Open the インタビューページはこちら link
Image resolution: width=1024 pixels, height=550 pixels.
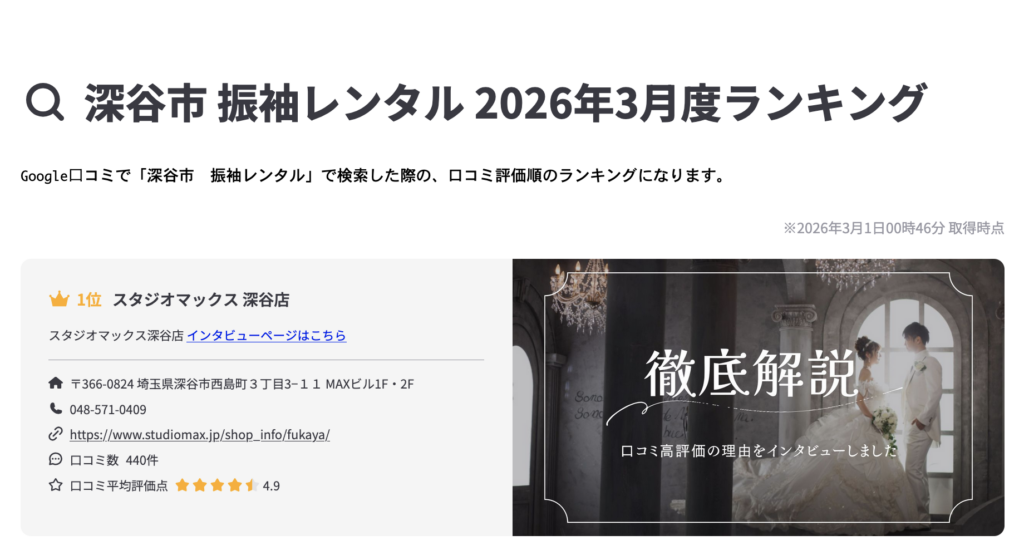(x=266, y=335)
